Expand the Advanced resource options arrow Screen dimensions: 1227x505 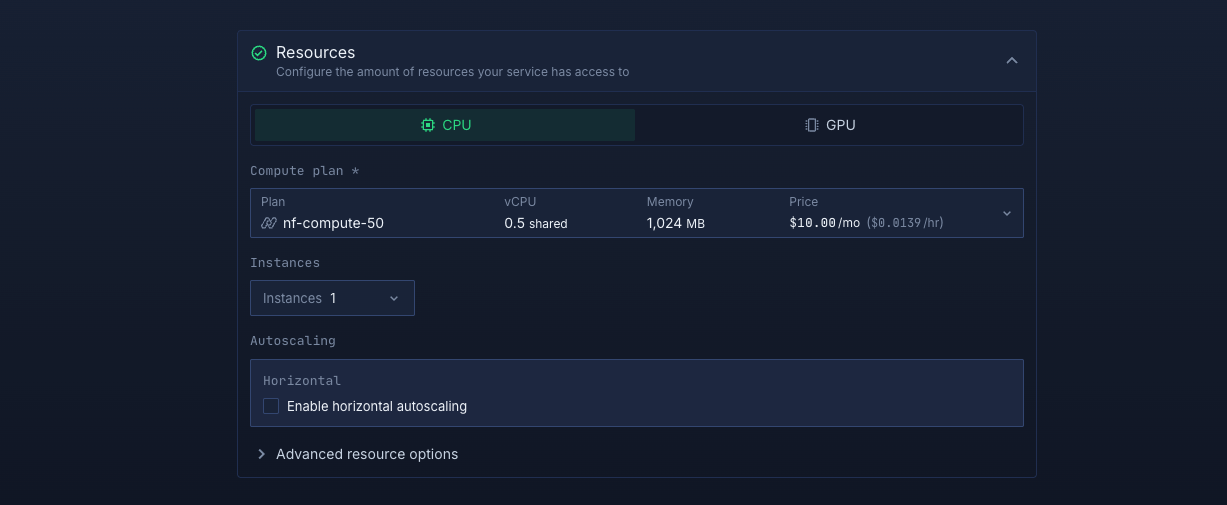click(262, 454)
